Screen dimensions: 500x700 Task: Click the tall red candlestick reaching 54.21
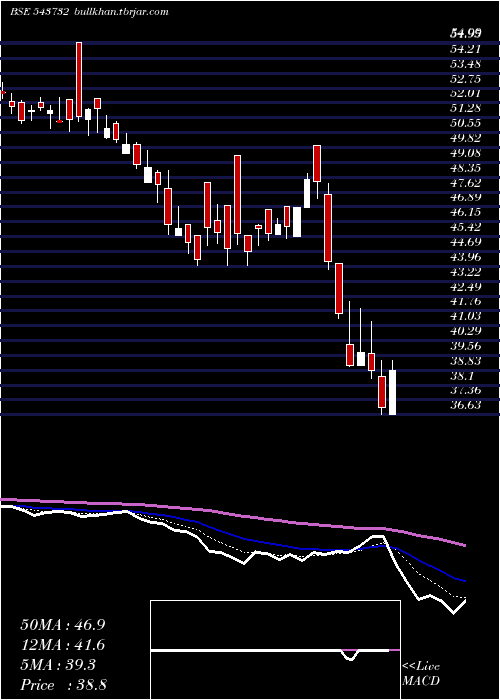click(x=79, y=79)
